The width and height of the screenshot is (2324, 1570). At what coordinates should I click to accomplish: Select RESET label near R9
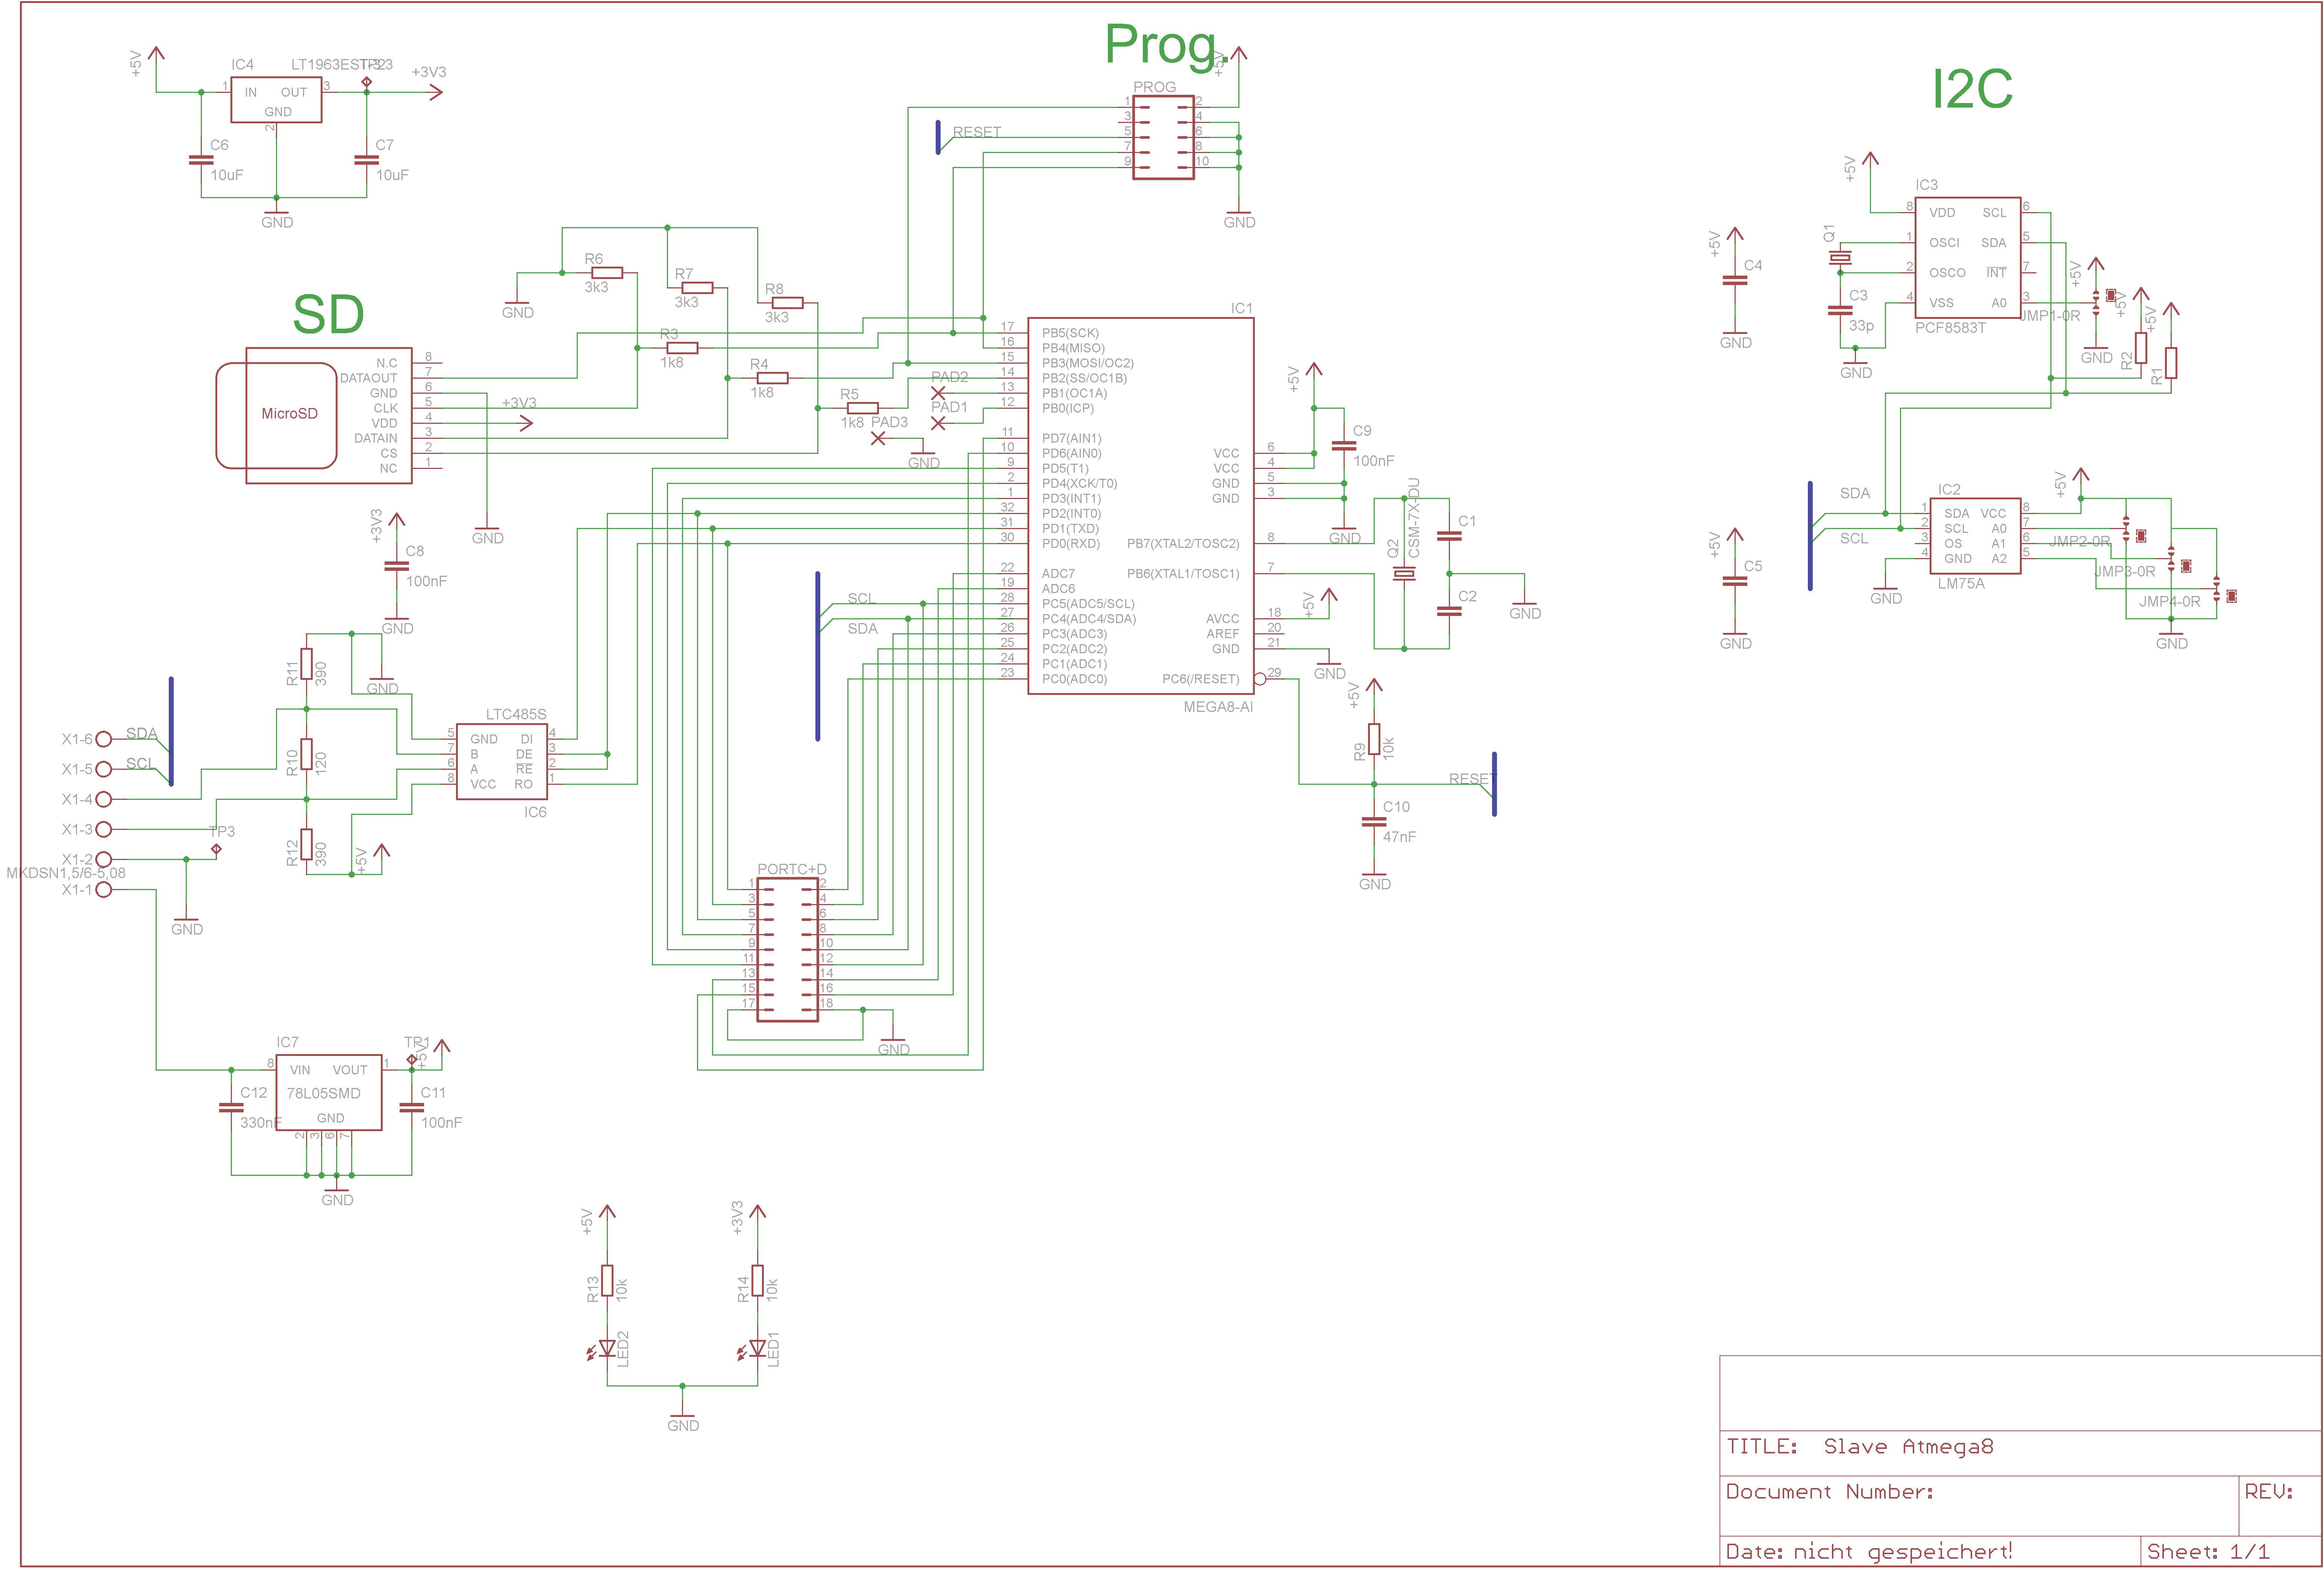tap(1472, 779)
